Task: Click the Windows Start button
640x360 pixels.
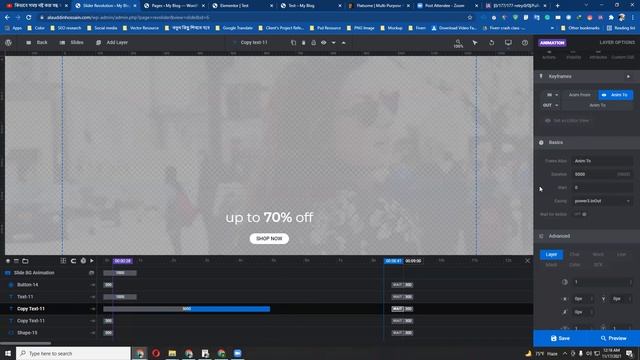Action: click(x=8, y=353)
